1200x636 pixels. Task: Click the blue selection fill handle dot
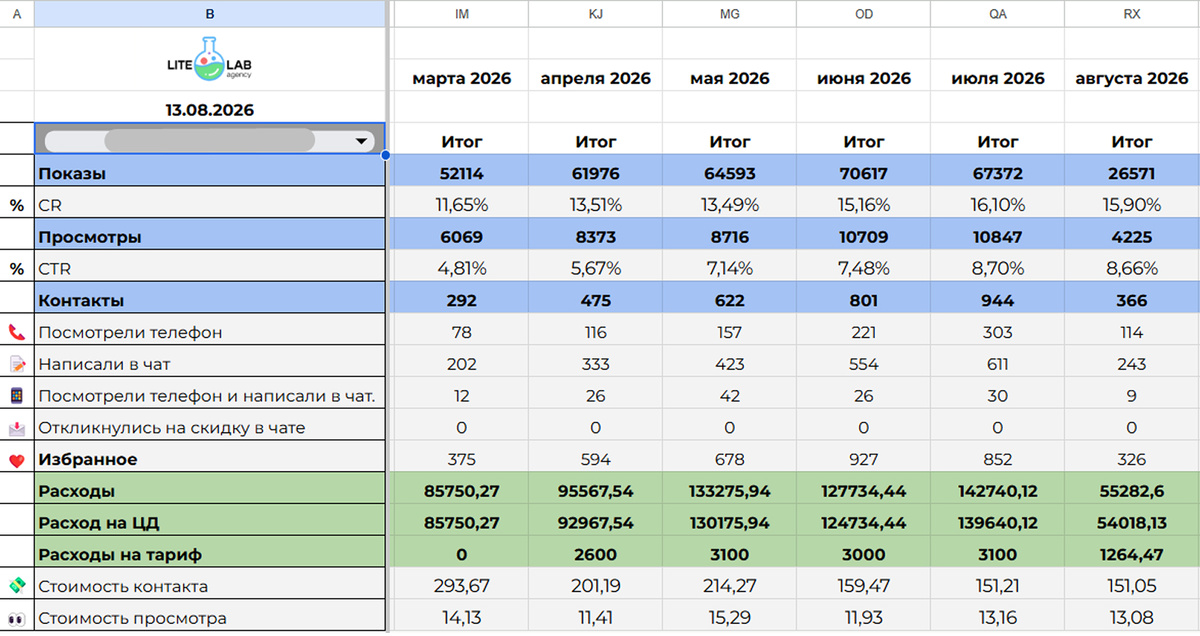(386, 155)
